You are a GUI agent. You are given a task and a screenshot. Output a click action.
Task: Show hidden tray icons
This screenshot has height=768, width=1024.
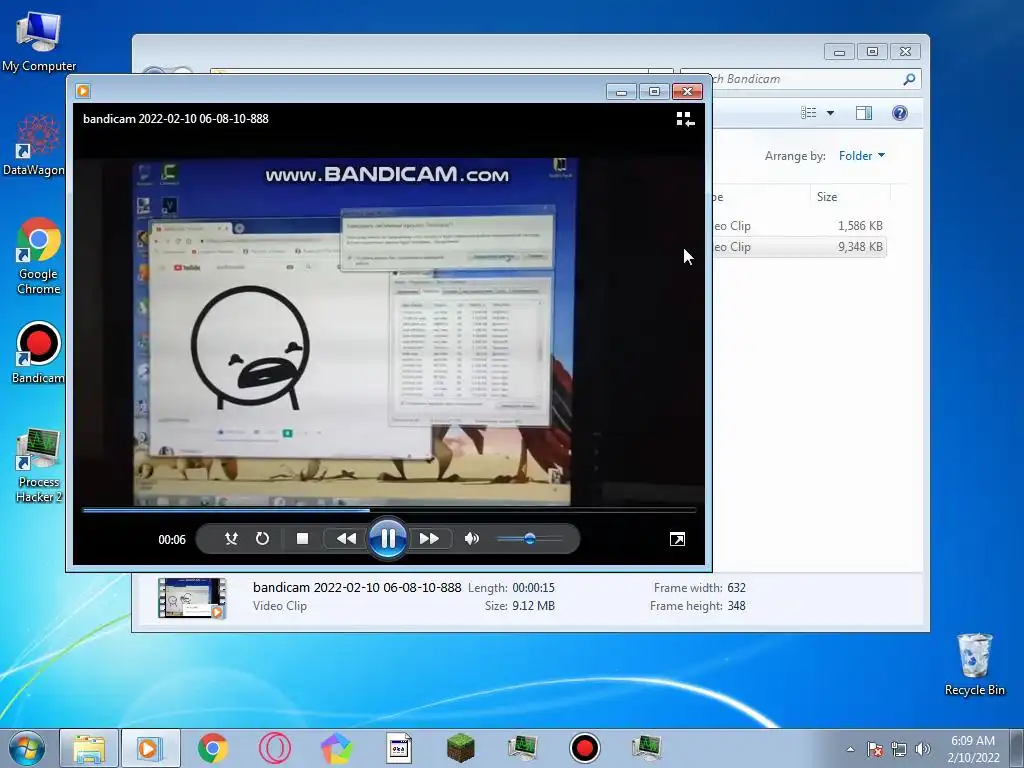(x=850, y=749)
